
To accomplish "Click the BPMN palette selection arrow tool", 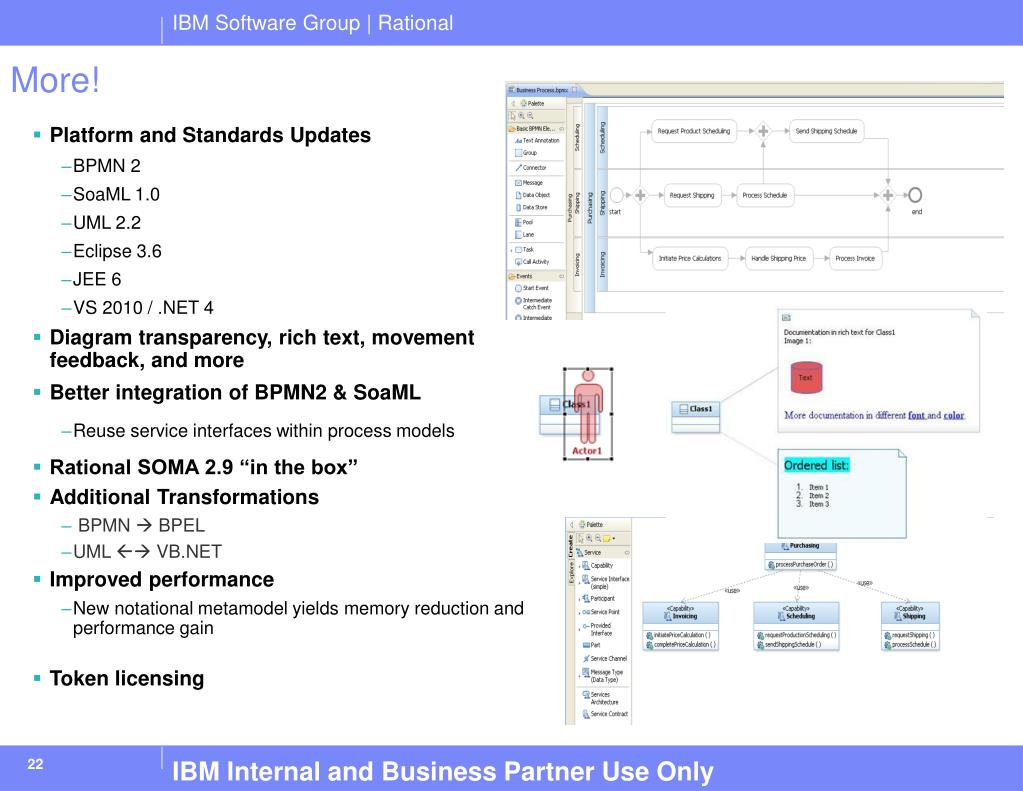I will (x=513, y=116).
